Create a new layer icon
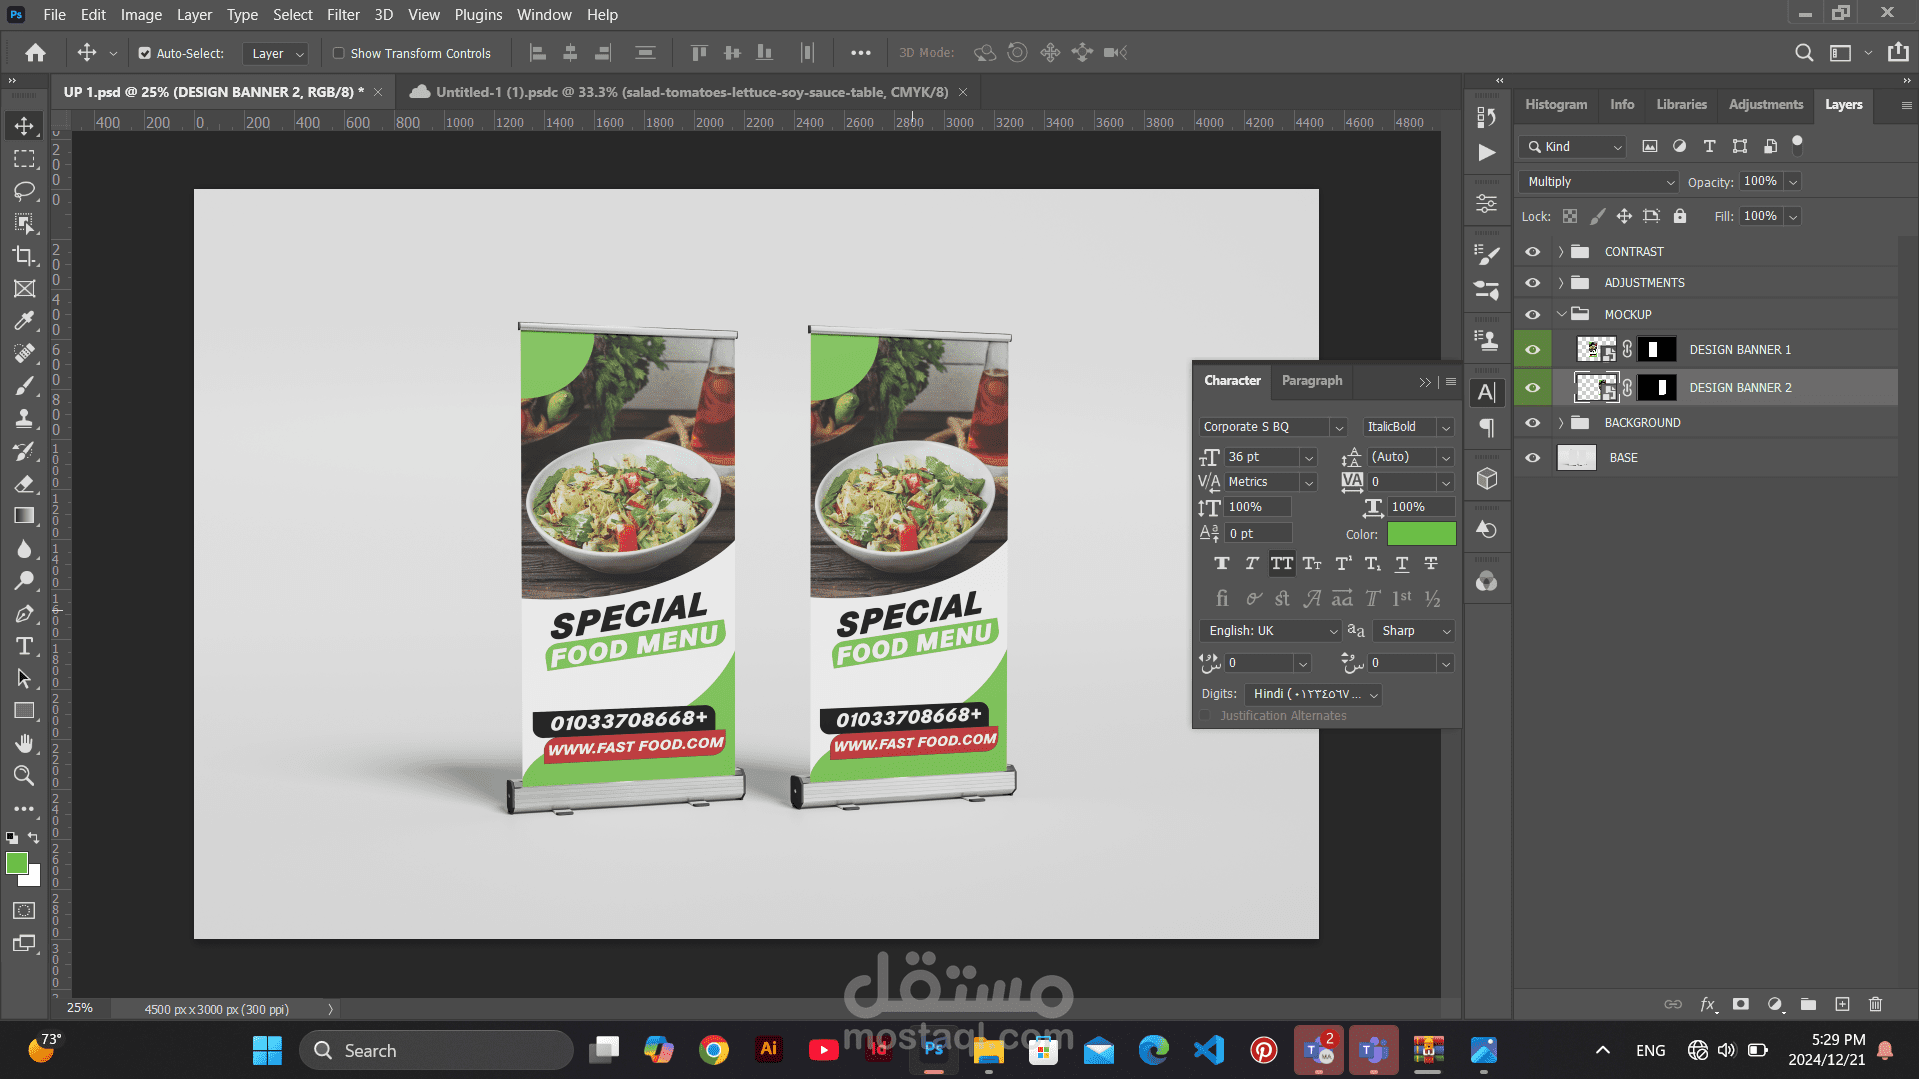The height and width of the screenshot is (1079, 1919). pyautogui.click(x=1842, y=1004)
